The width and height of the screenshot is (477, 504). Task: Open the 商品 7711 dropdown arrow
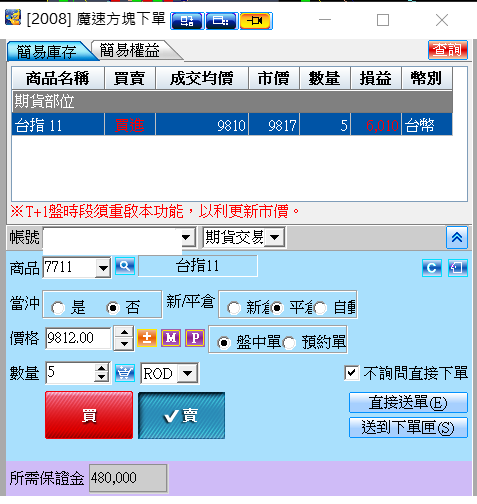tap(103, 268)
